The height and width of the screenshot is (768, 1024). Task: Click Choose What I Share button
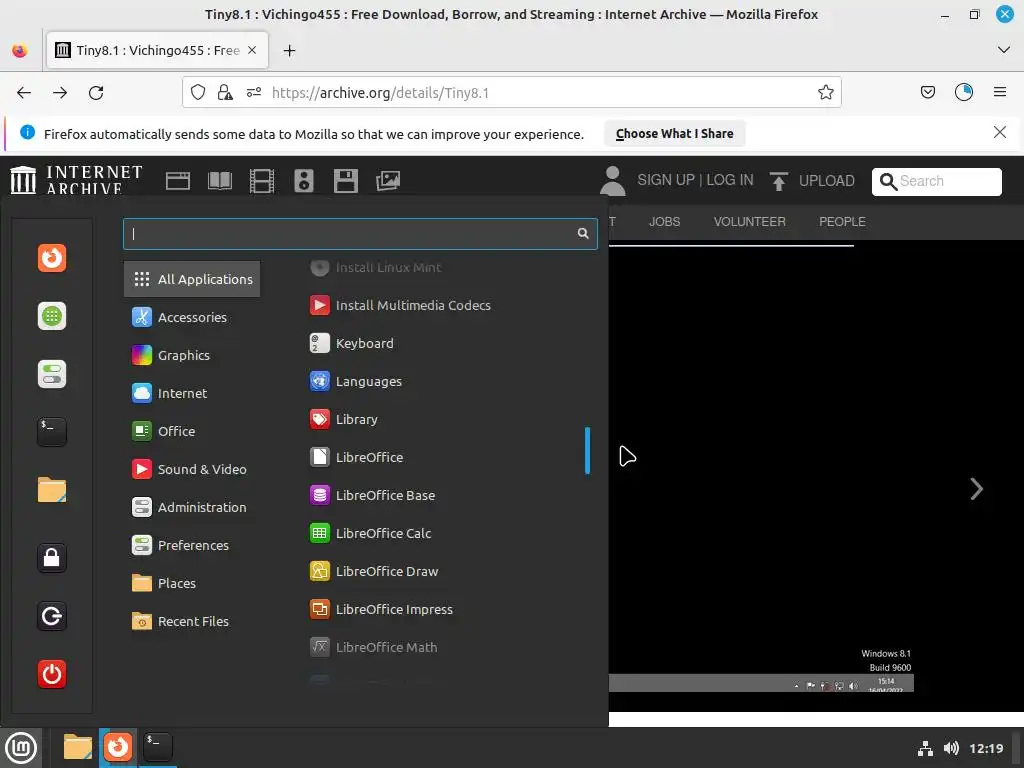coord(675,134)
